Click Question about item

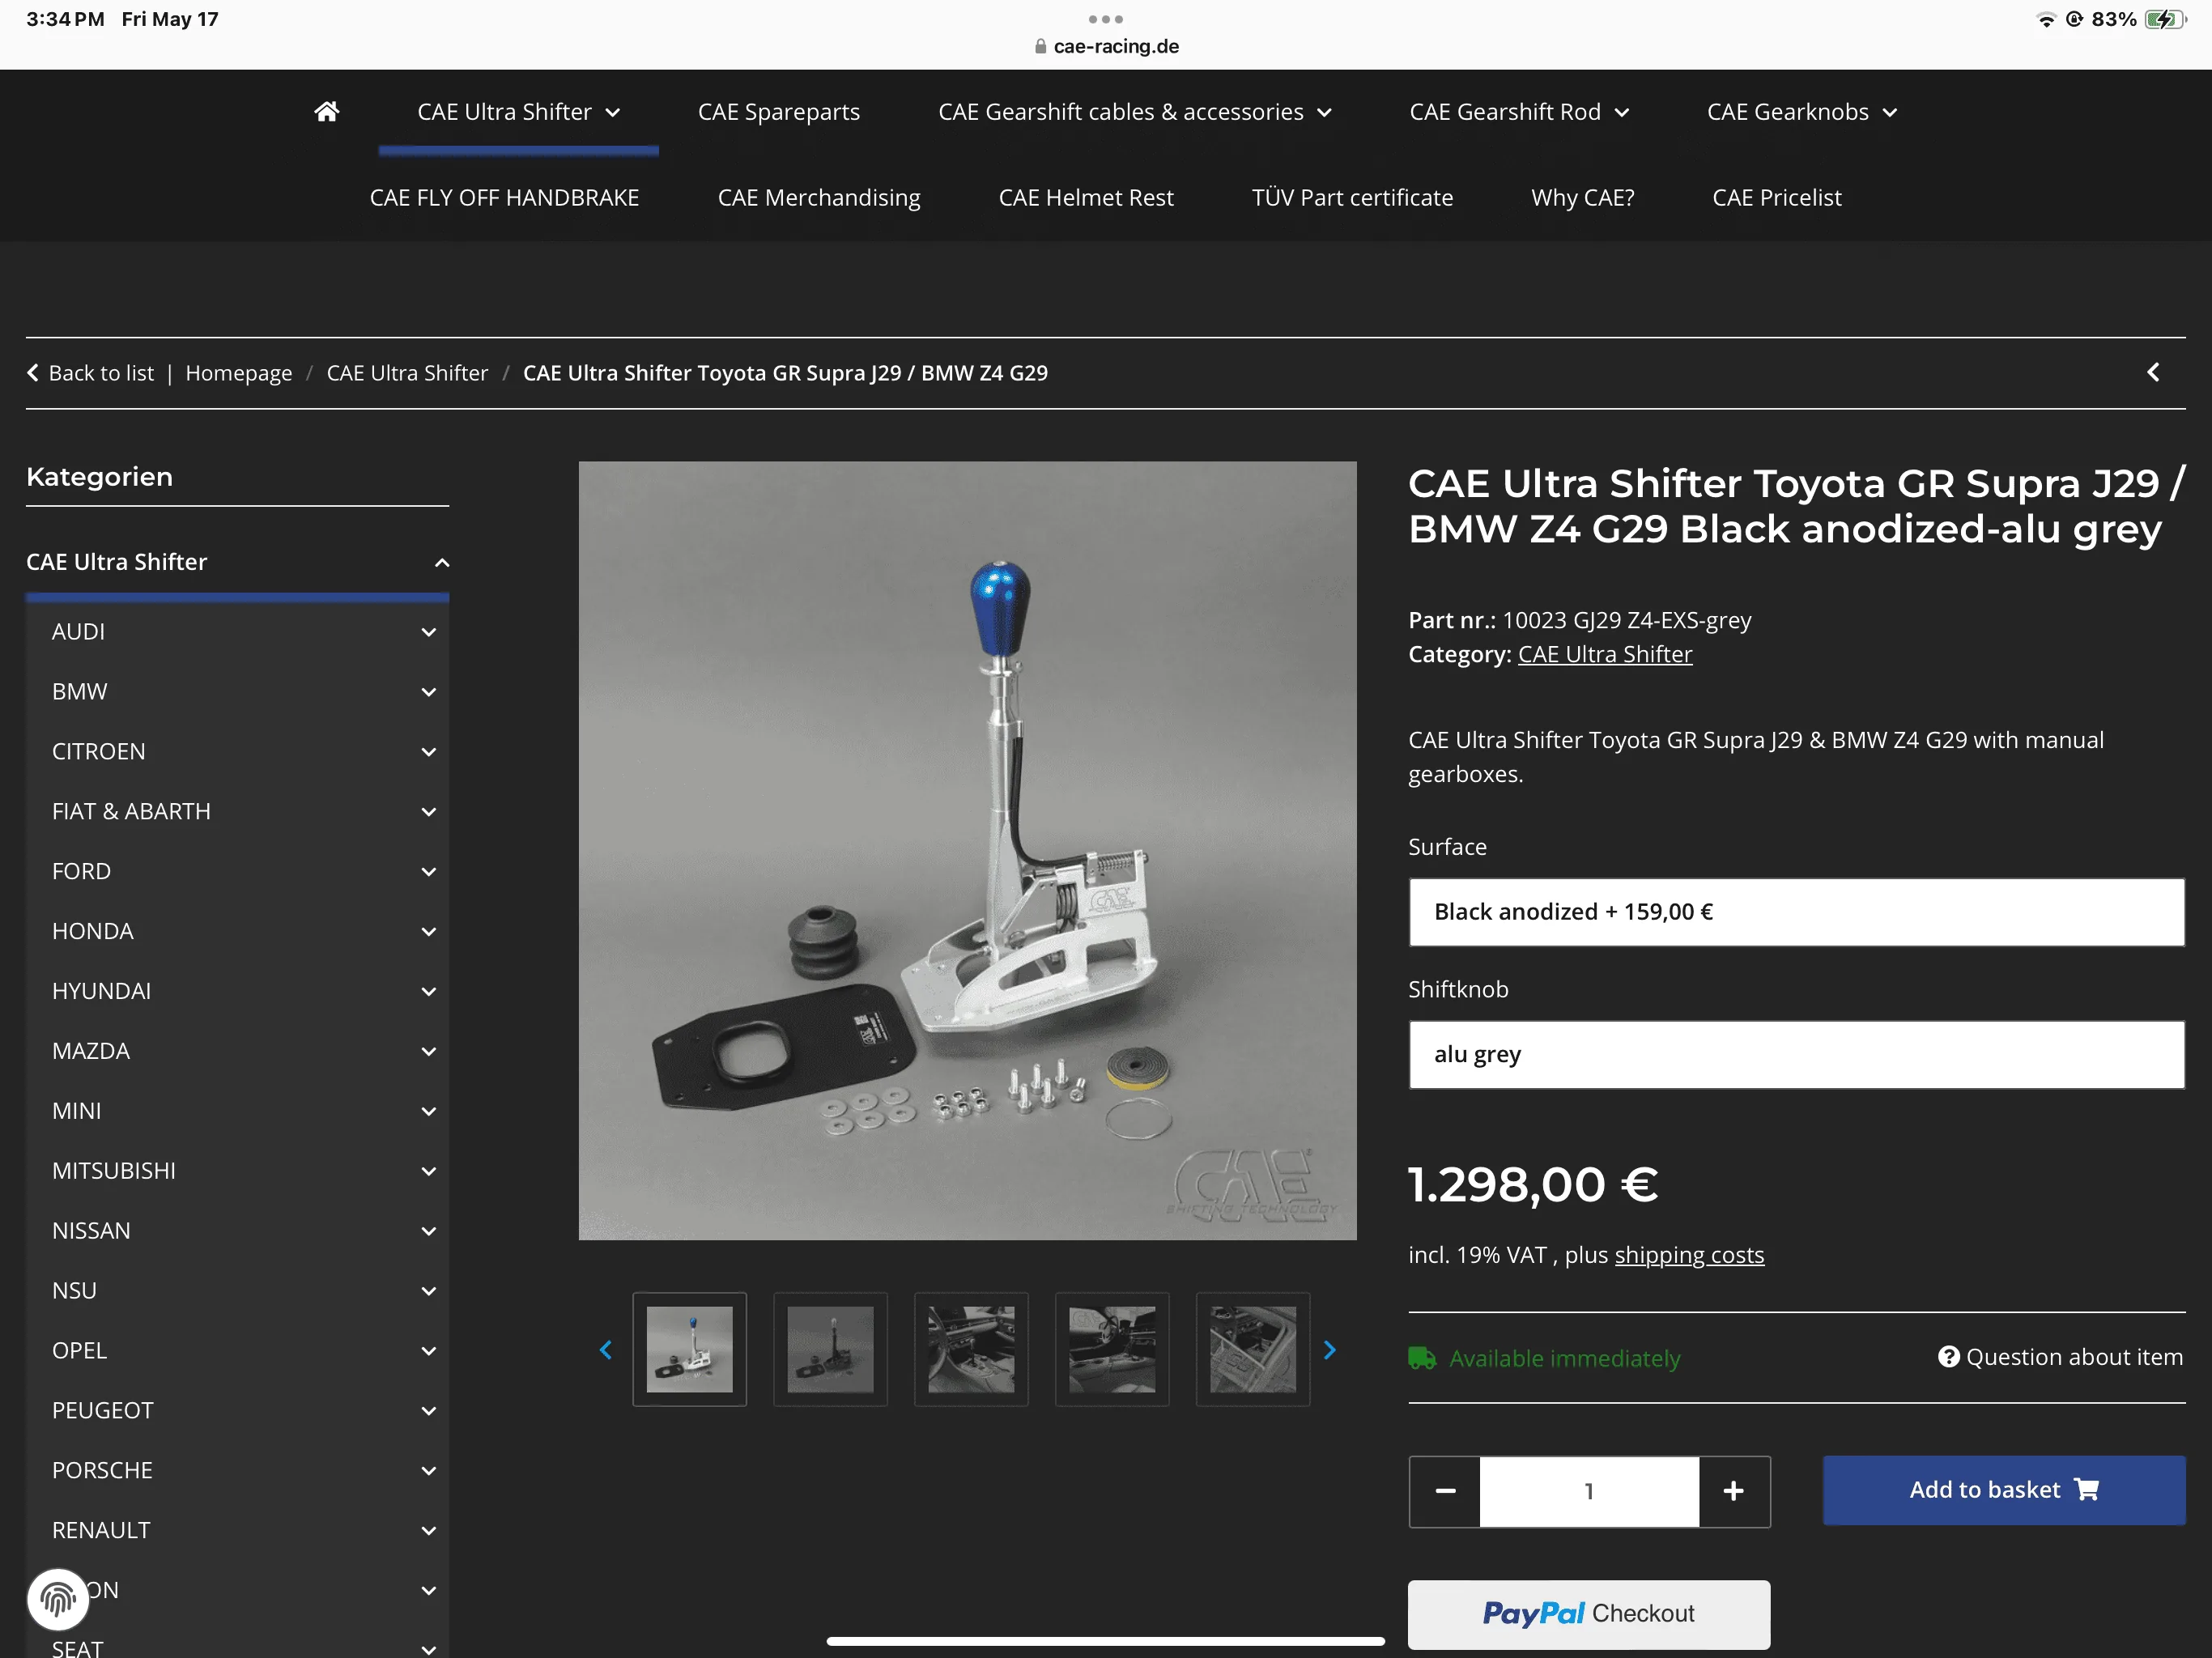point(2060,1357)
